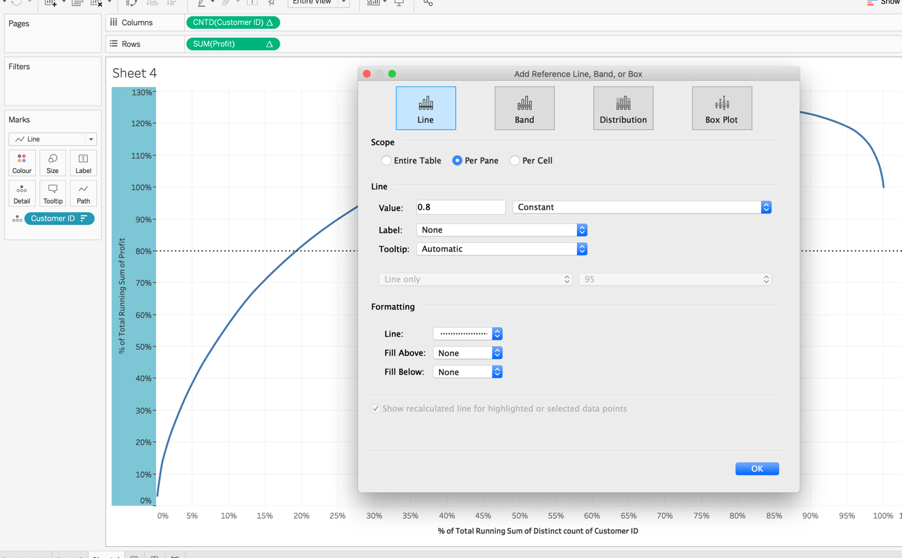Open the Detail marks card

tap(22, 193)
